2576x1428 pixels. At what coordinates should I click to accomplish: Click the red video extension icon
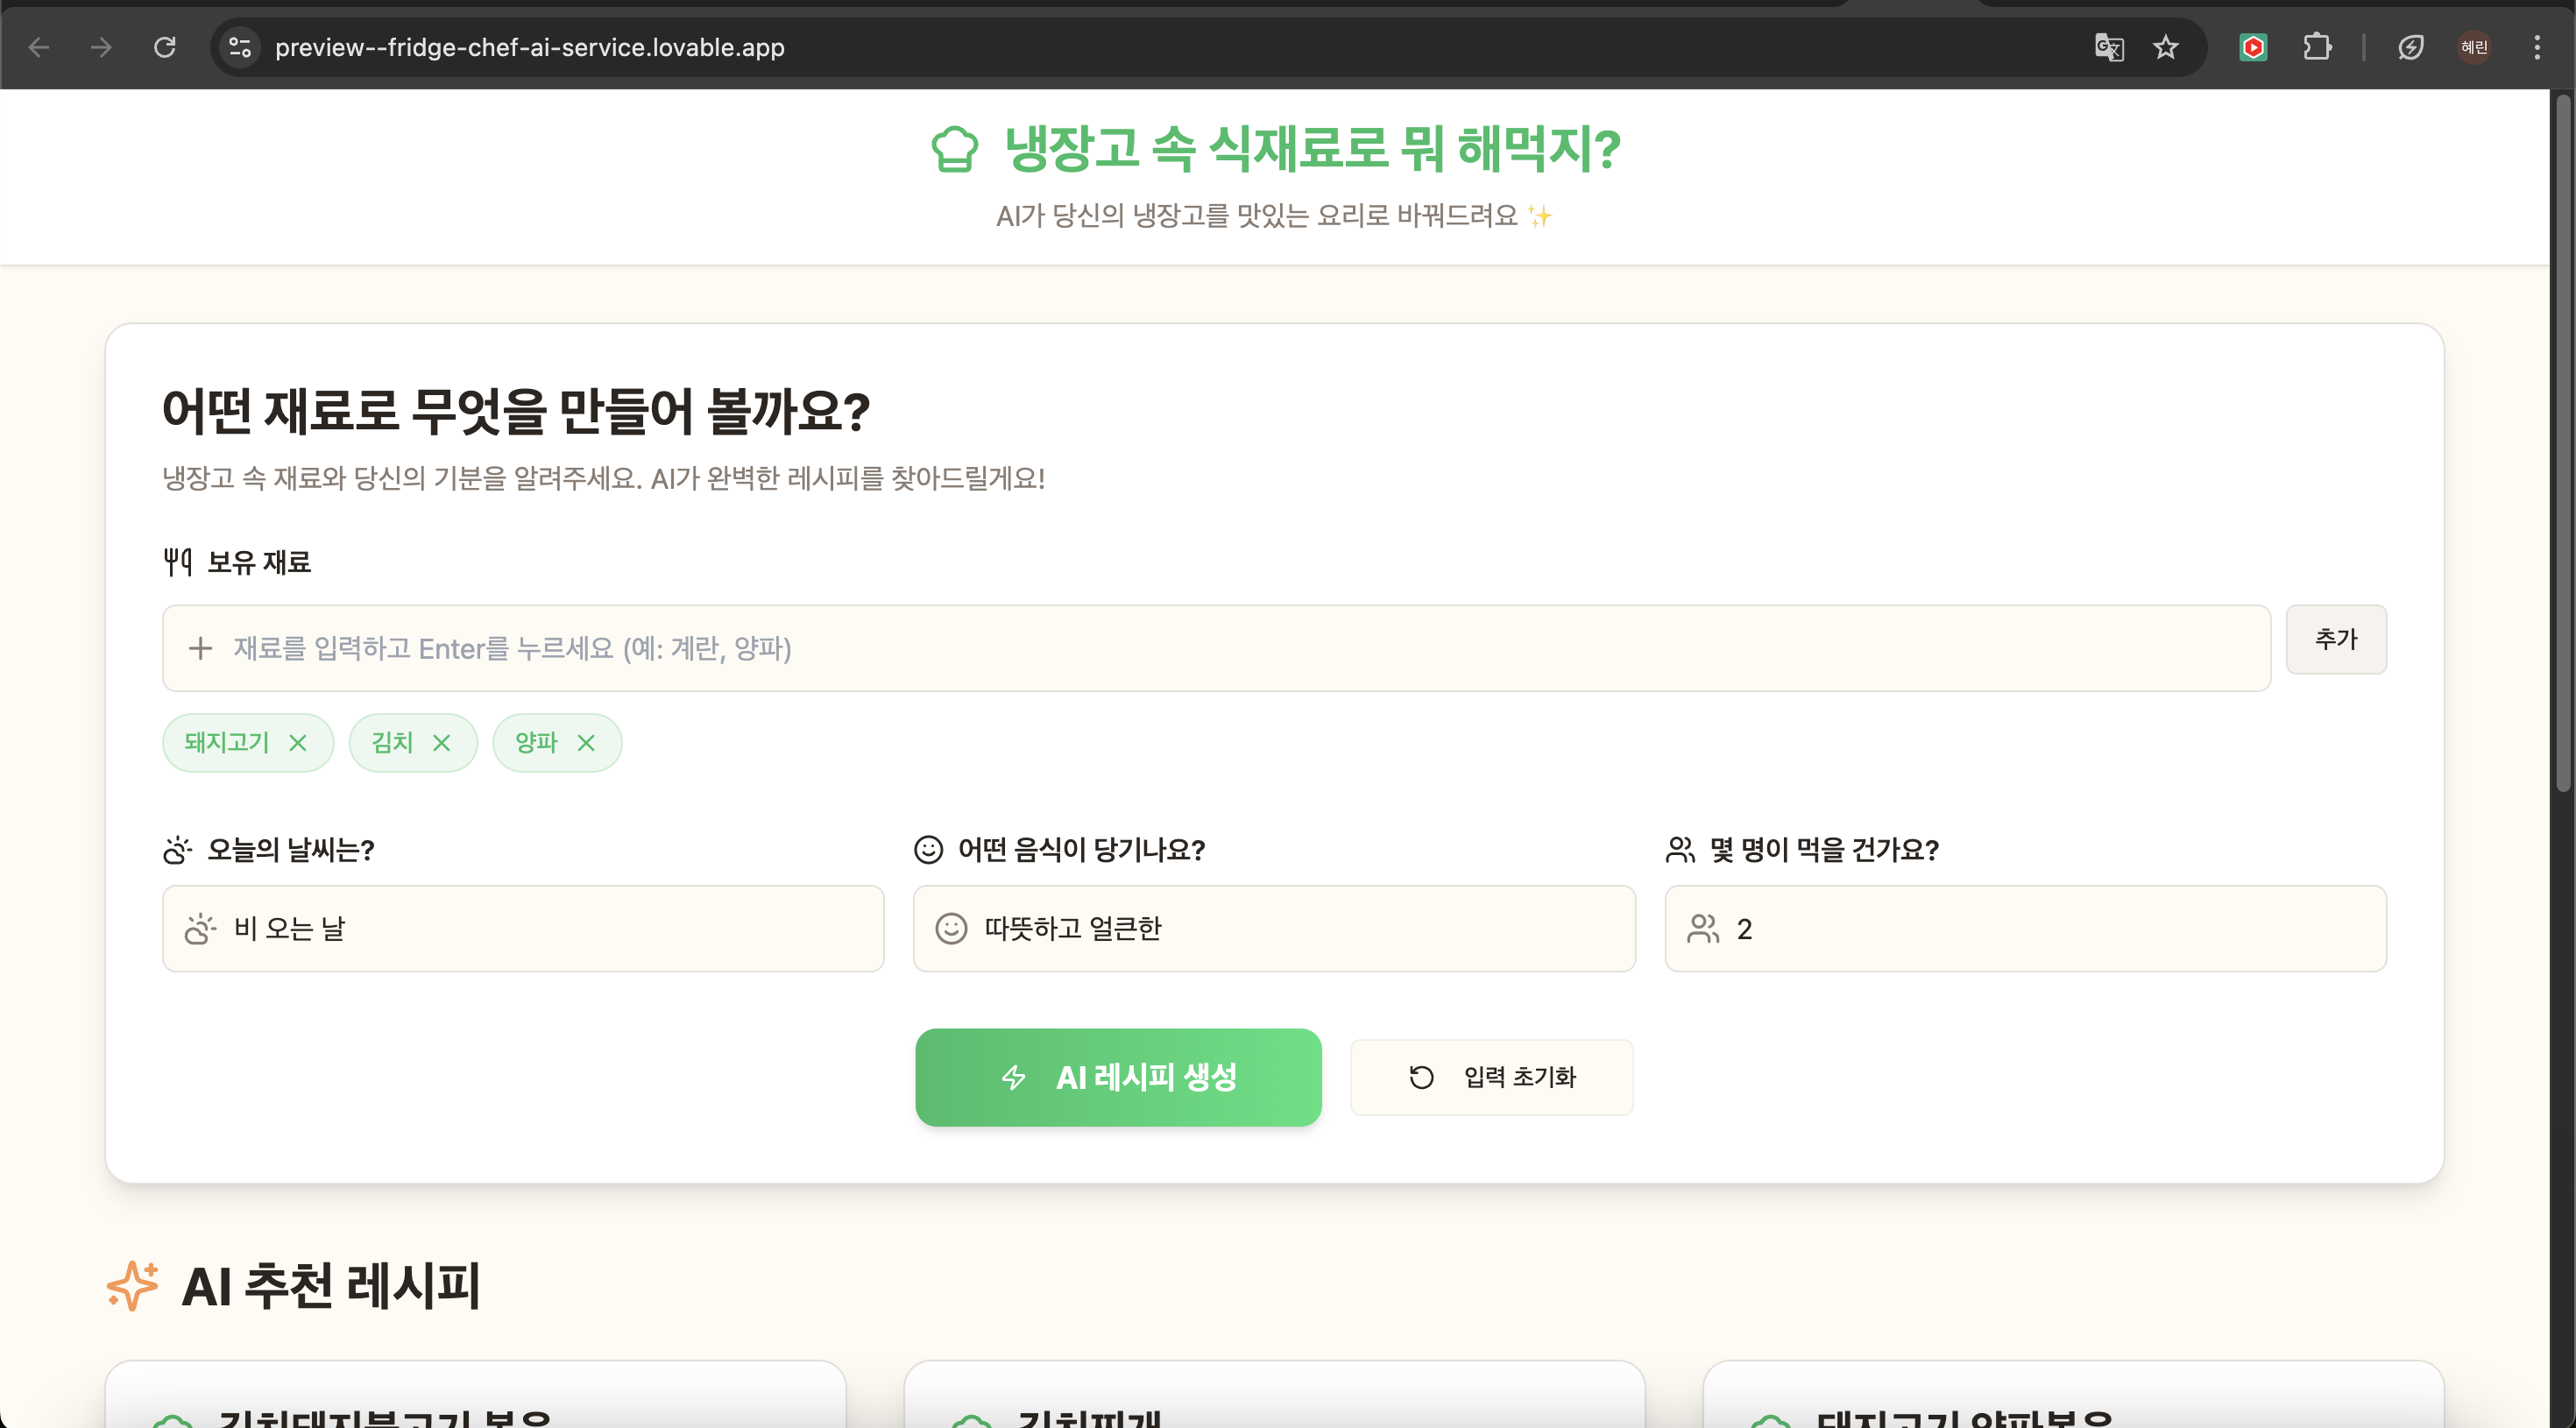tap(2253, 47)
